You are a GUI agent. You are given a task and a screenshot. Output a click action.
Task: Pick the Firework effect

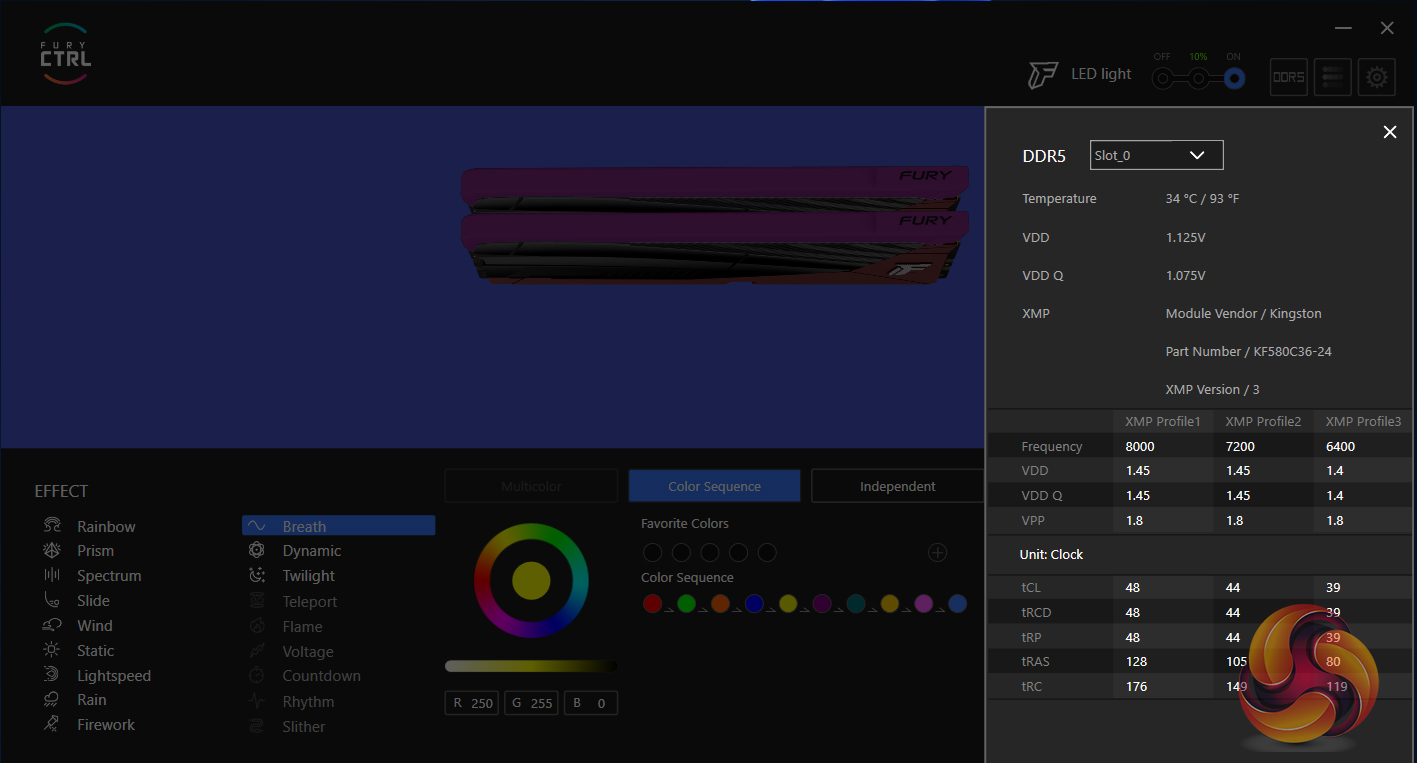(x=105, y=725)
